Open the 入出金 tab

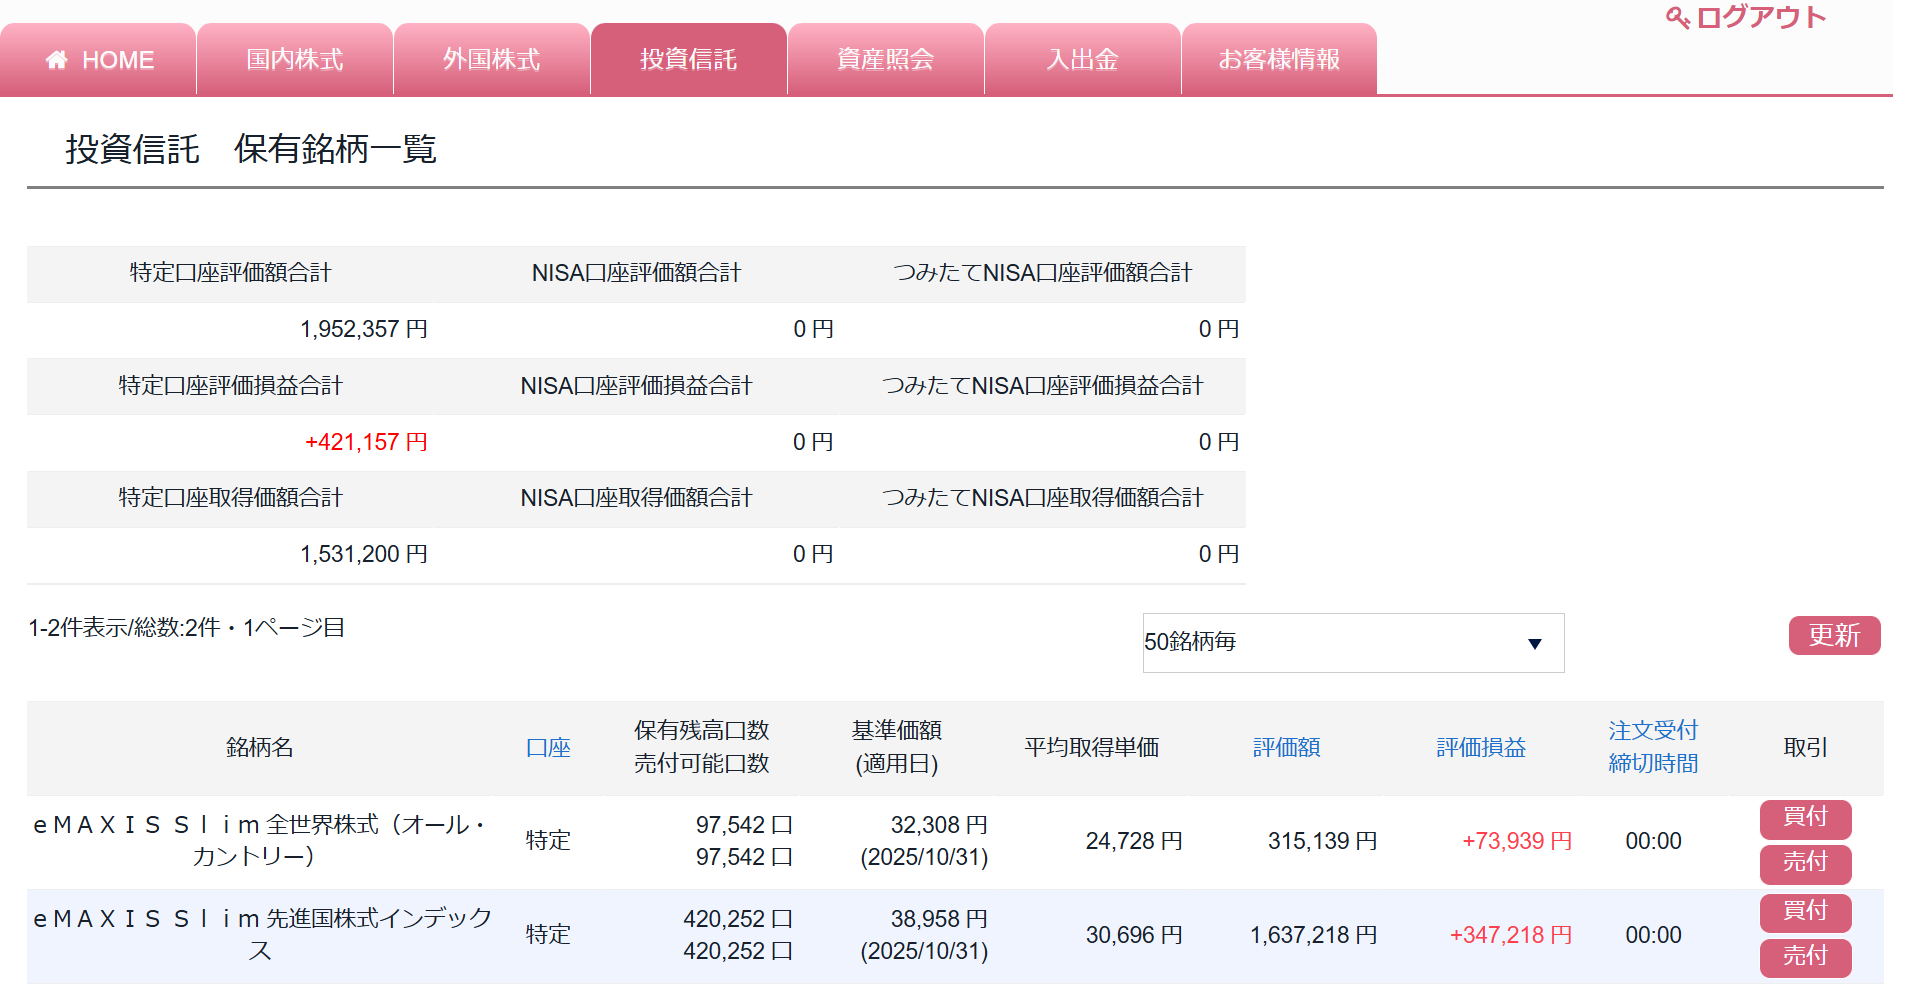click(x=1082, y=60)
